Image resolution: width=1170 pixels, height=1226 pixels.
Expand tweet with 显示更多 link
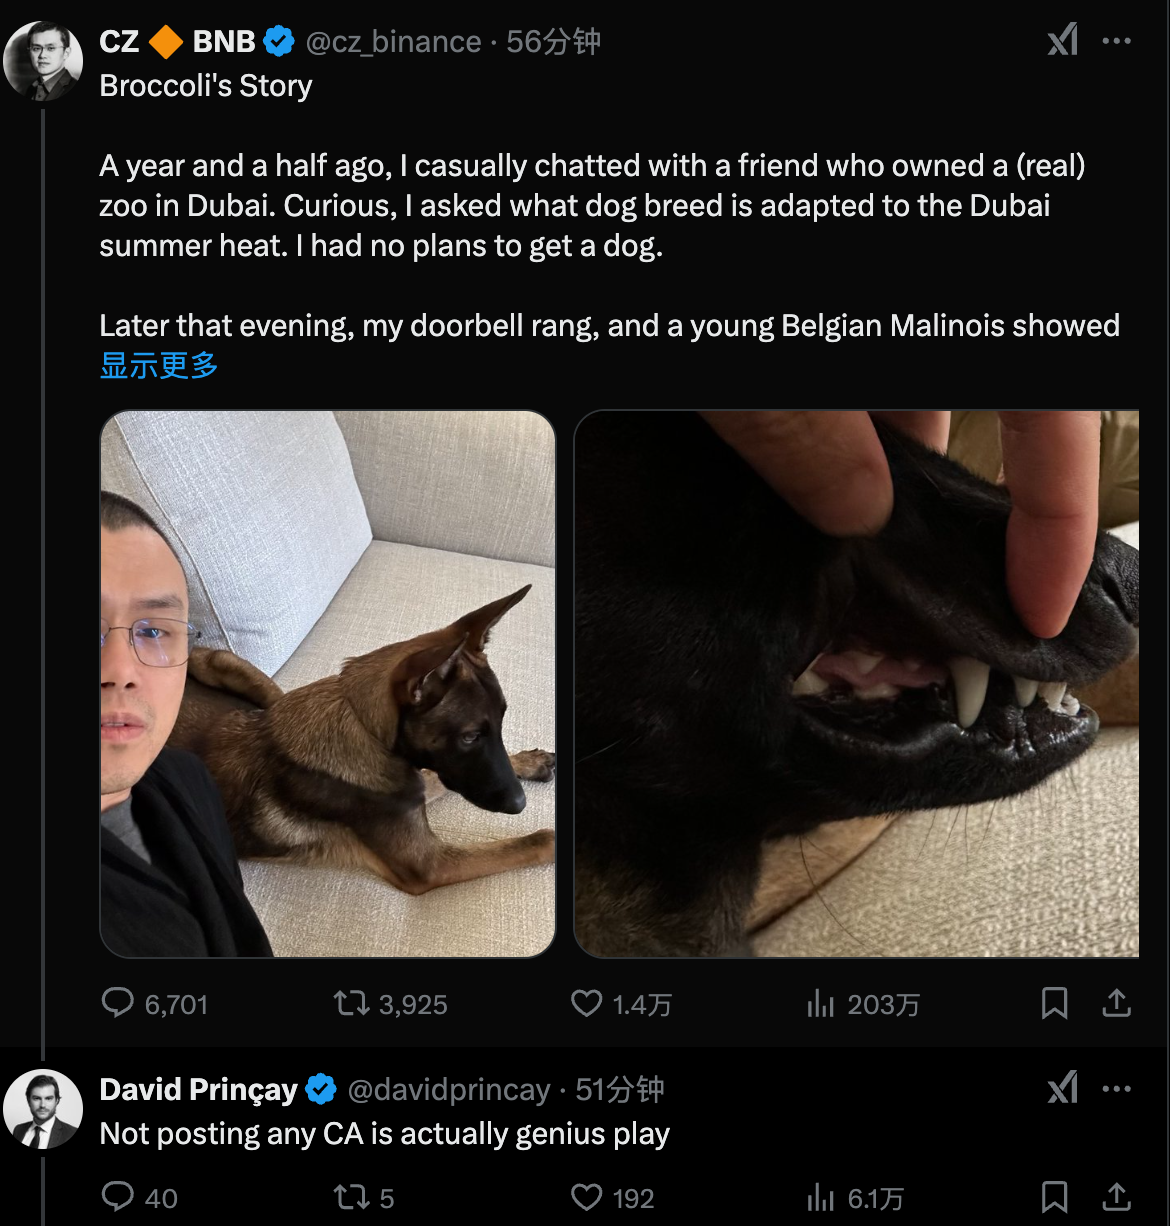tap(159, 365)
